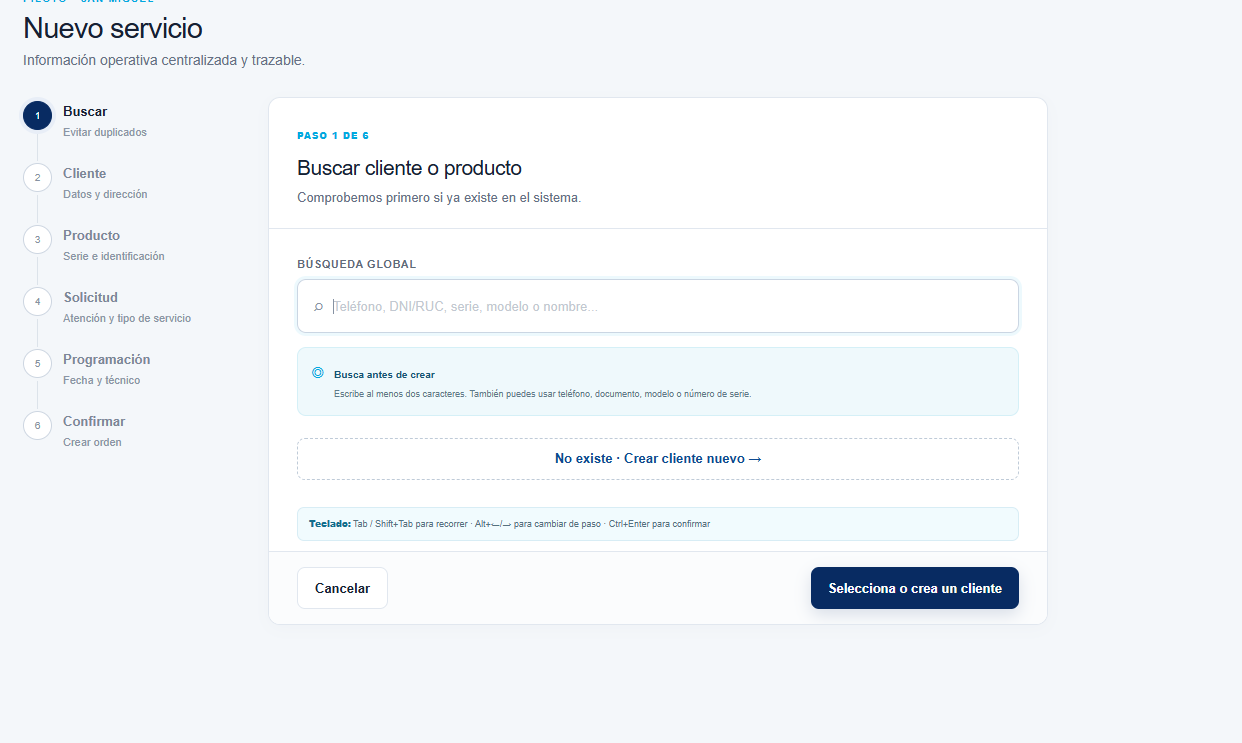
Task: Click "Atención y tipo de servicio" subtitle
Action: point(127,318)
